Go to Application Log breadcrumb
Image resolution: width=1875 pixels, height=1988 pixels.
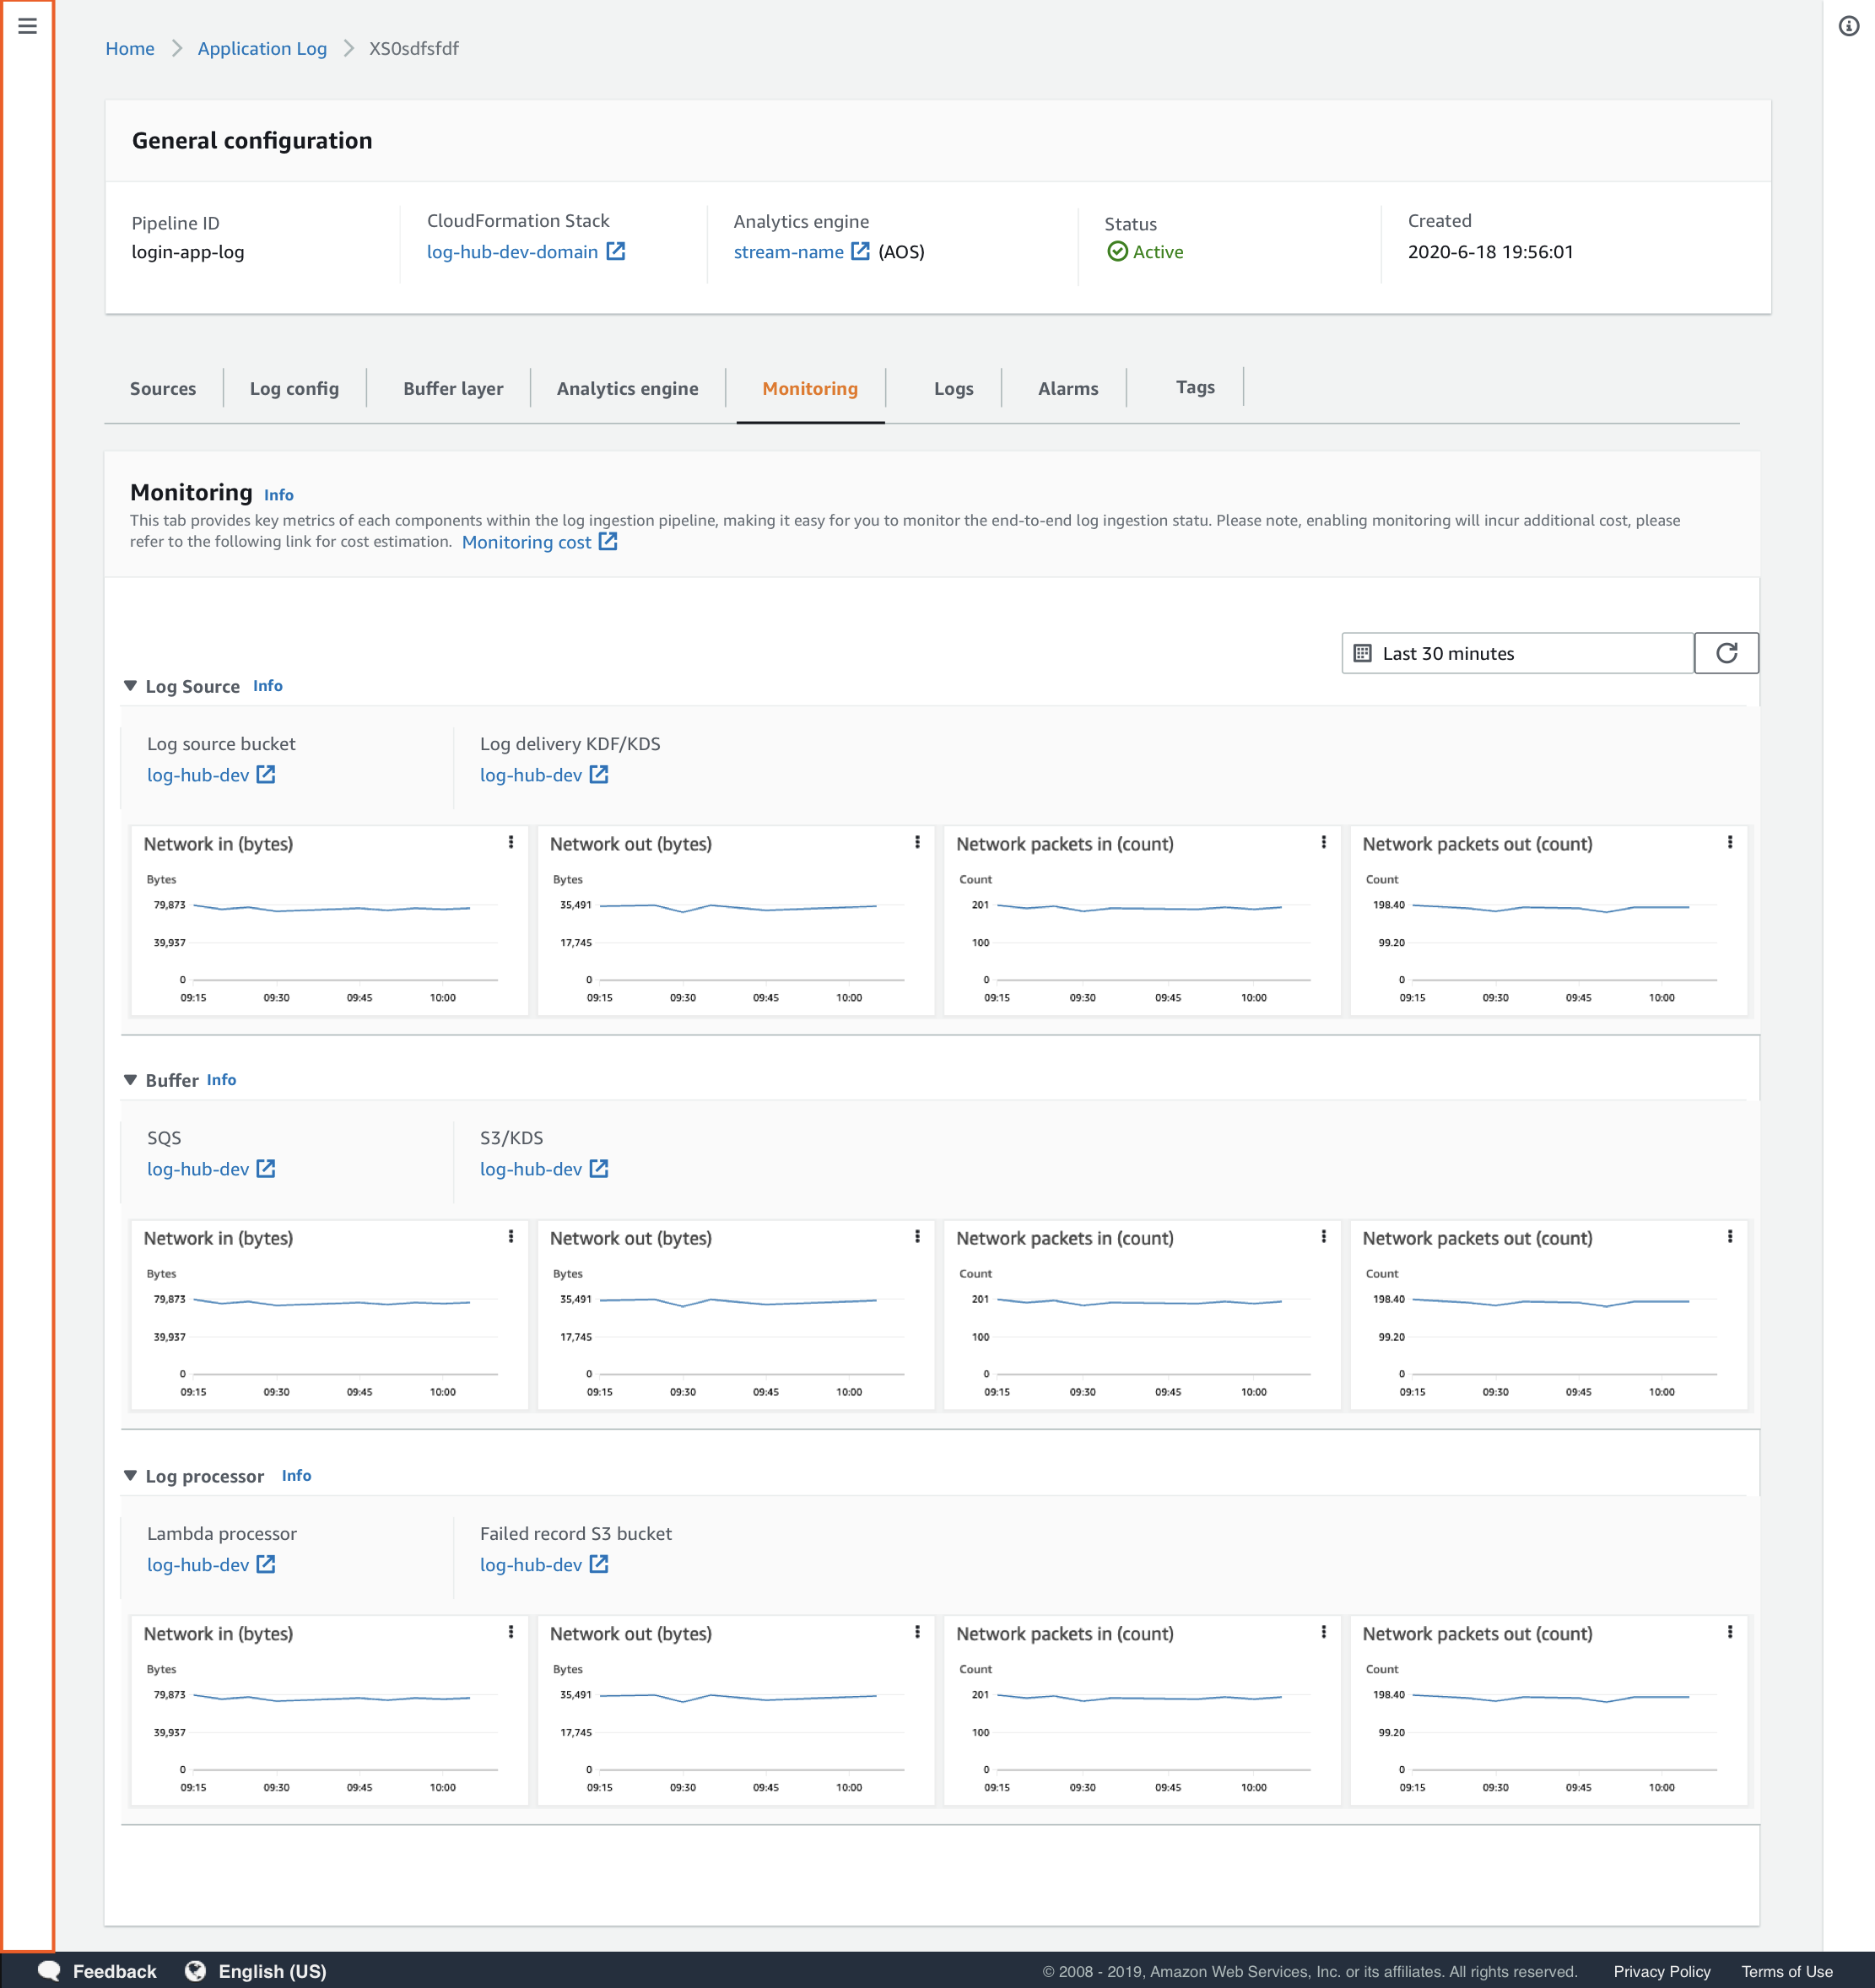(x=262, y=49)
